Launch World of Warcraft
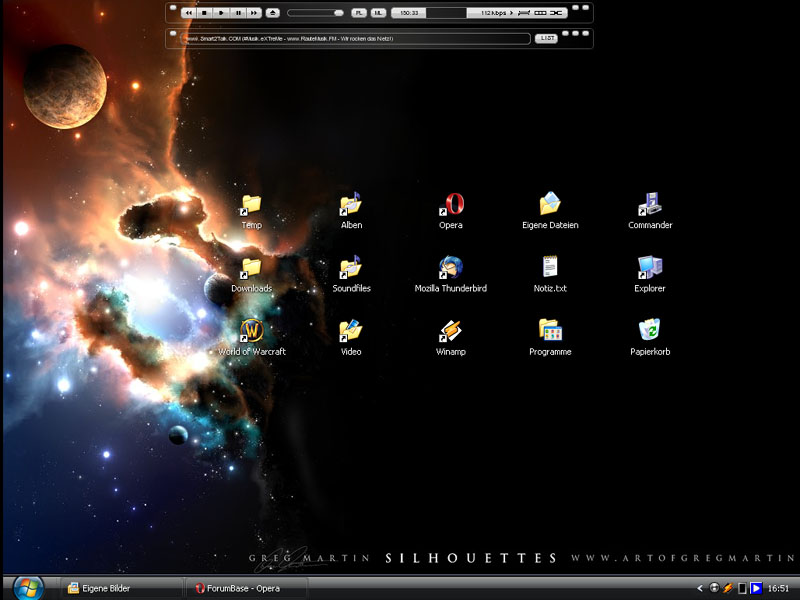Image resolution: width=800 pixels, height=600 pixels. [252, 337]
